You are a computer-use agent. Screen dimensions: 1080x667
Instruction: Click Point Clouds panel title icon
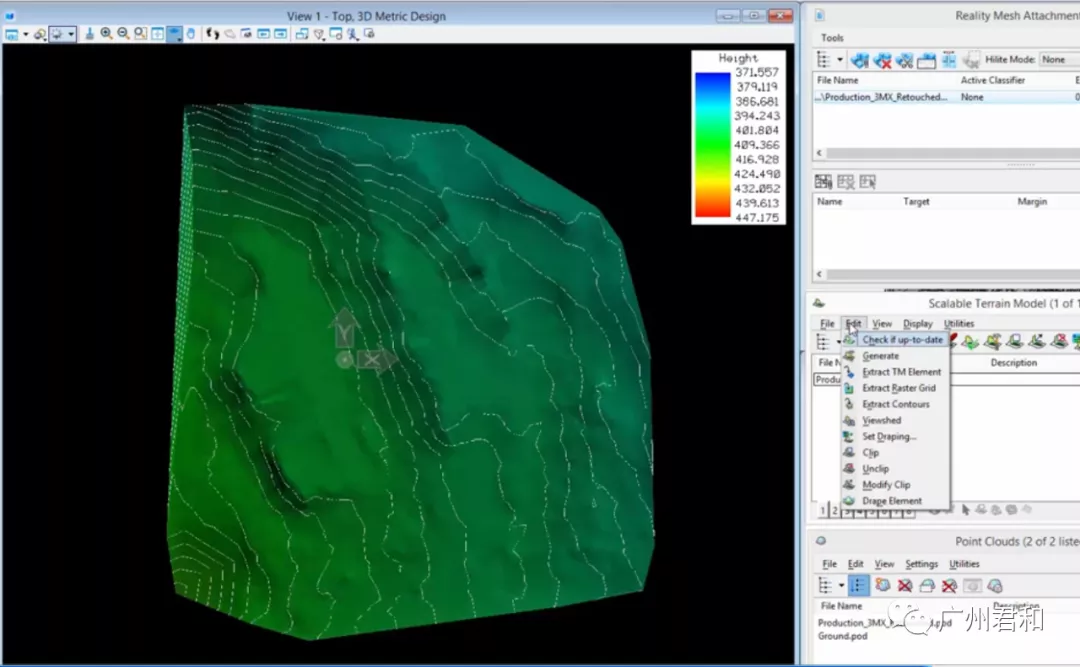(820, 541)
